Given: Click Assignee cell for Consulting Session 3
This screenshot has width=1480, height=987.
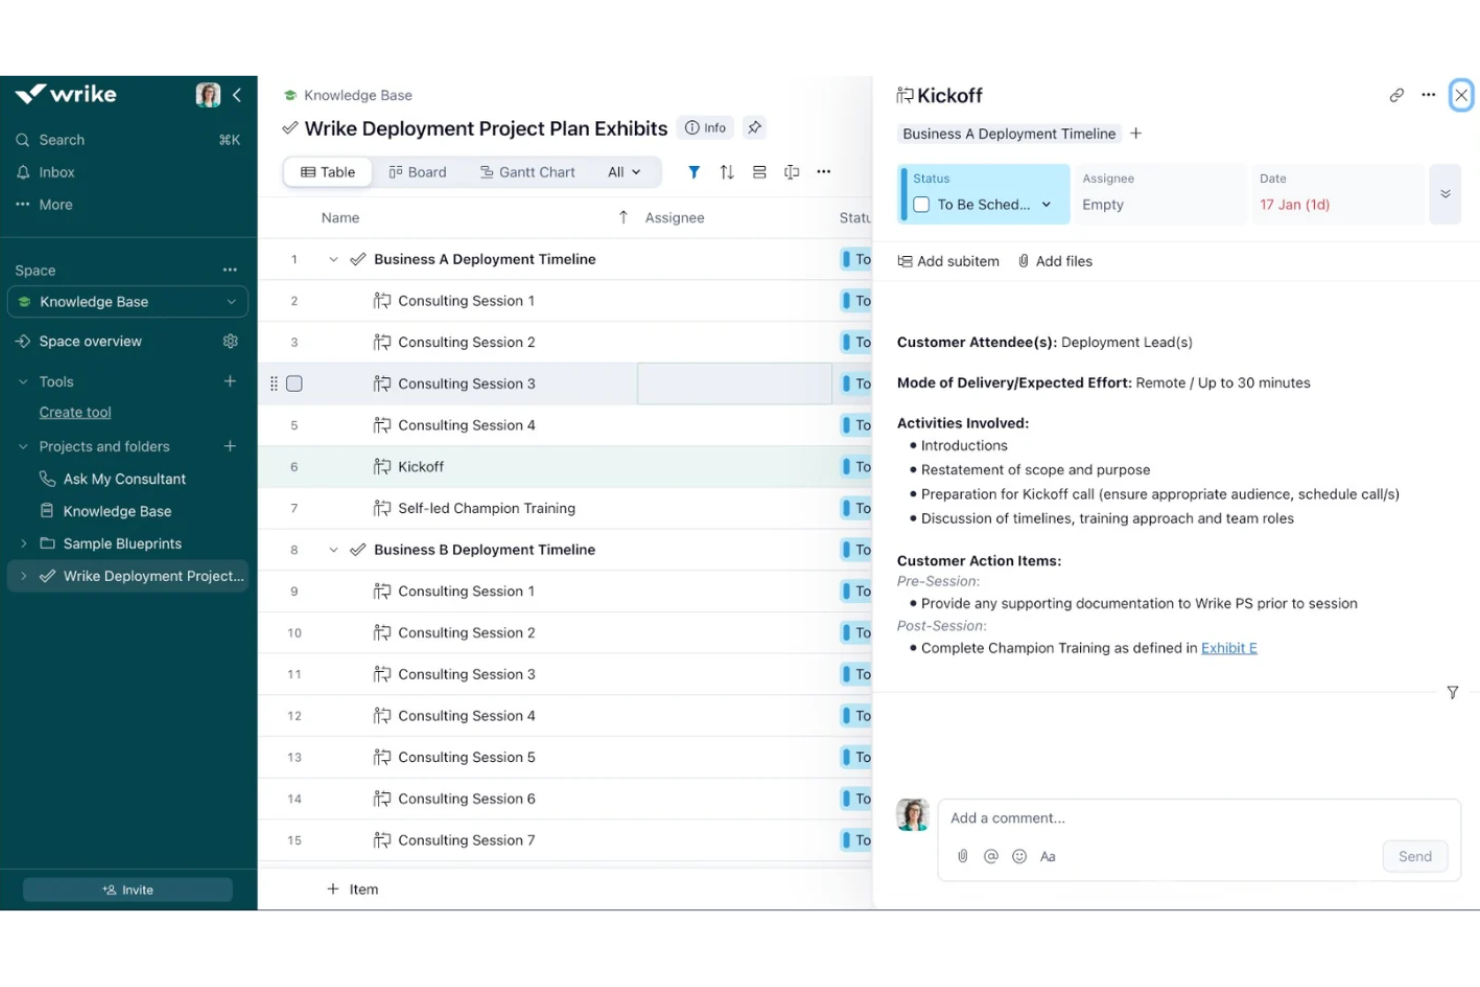Looking at the screenshot, I should [734, 384].
